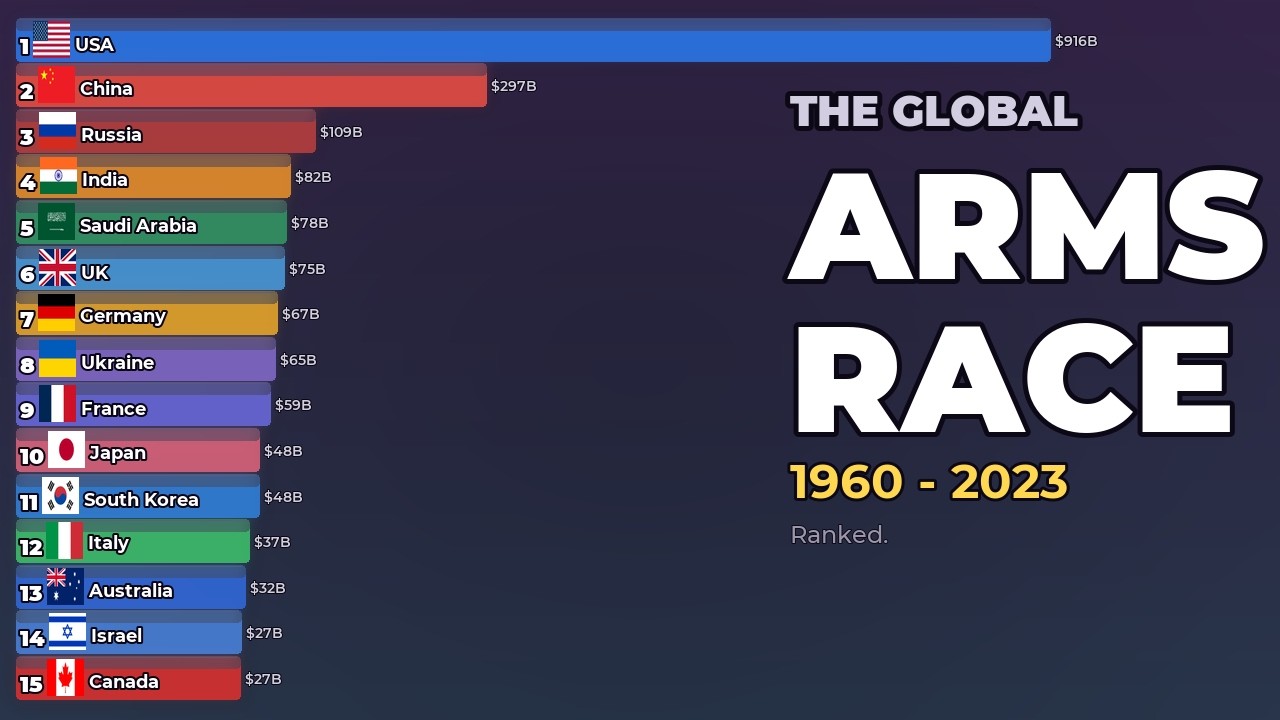Select the $27B value for Canada

pos(263,679)
